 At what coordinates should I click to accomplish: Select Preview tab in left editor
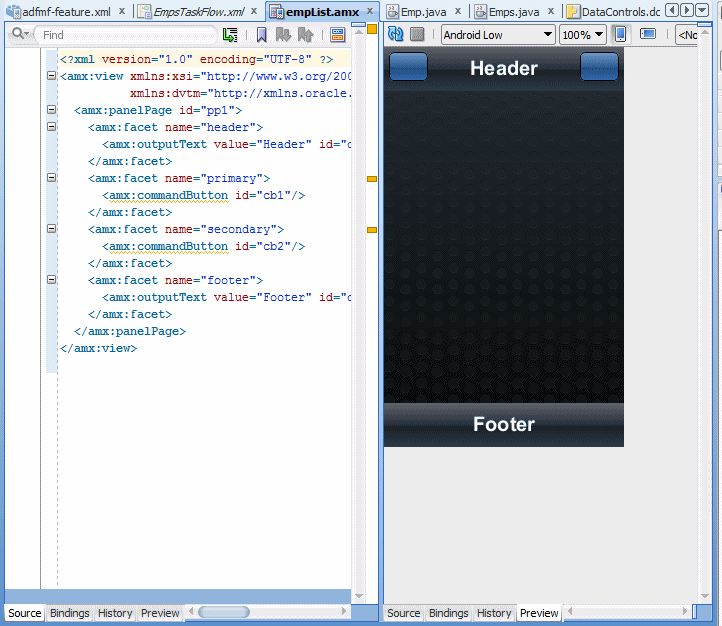[160, 613]
